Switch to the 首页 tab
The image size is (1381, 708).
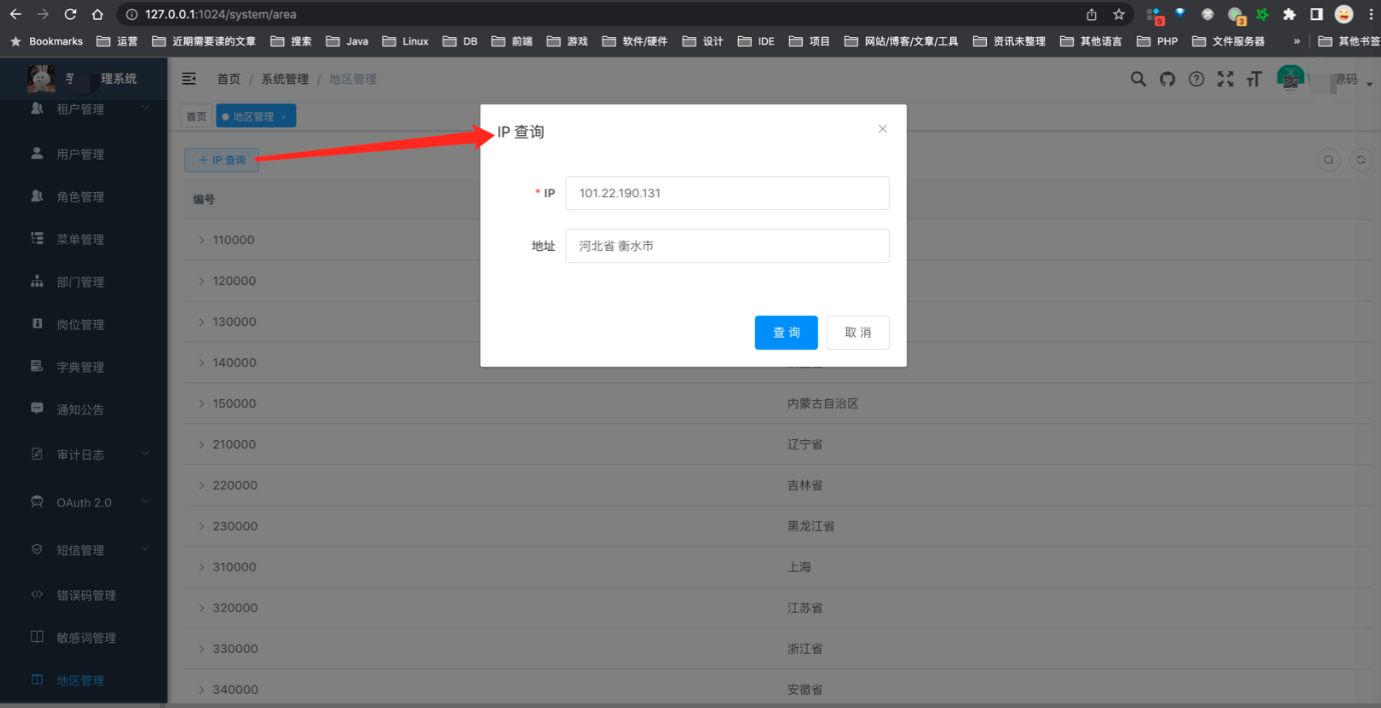196,117
